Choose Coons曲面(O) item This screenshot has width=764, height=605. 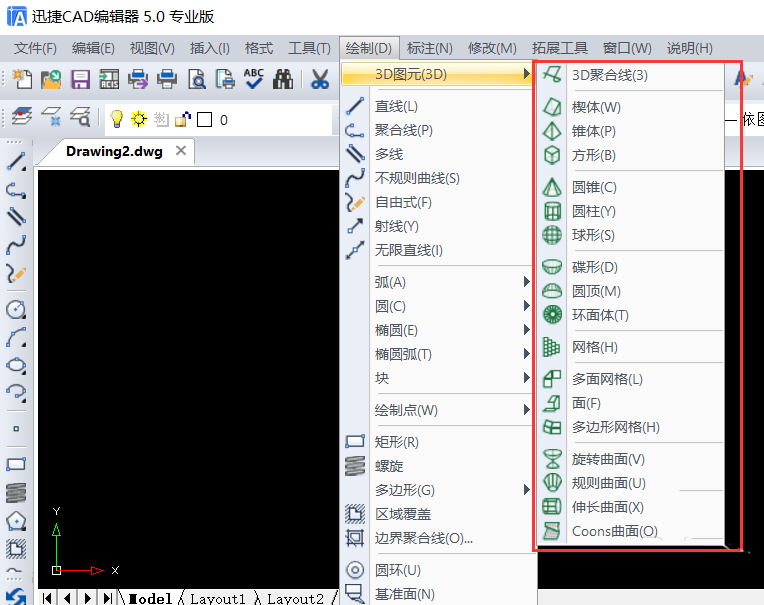pyautogui.click(x=630, y=531)
